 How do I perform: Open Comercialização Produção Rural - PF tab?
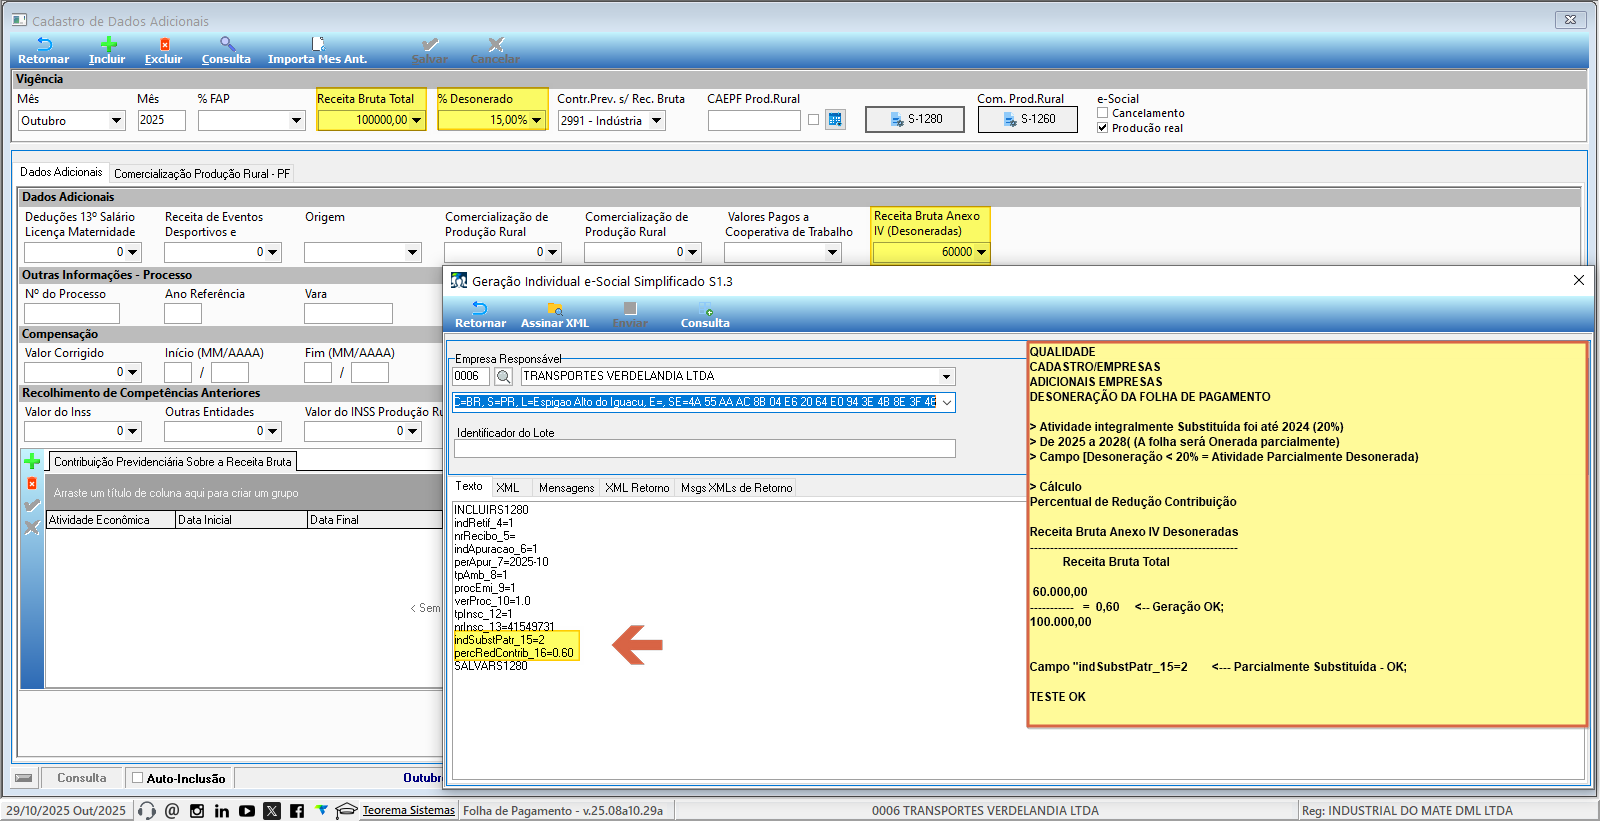tap(202, 174)
